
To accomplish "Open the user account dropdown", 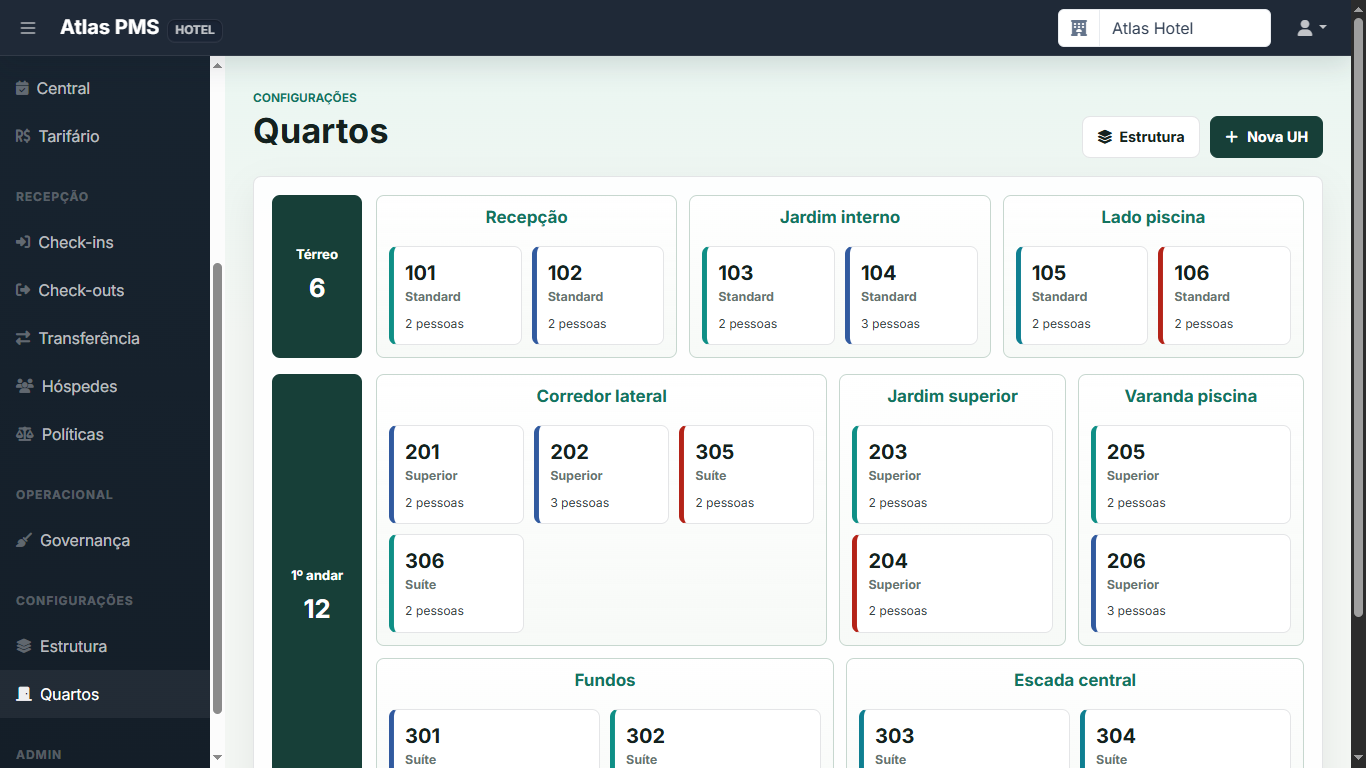I will (1311, 28).
